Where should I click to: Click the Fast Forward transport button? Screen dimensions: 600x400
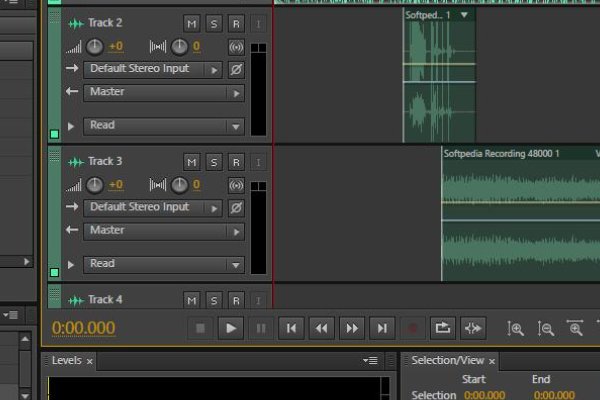click(x=351, y=327)
